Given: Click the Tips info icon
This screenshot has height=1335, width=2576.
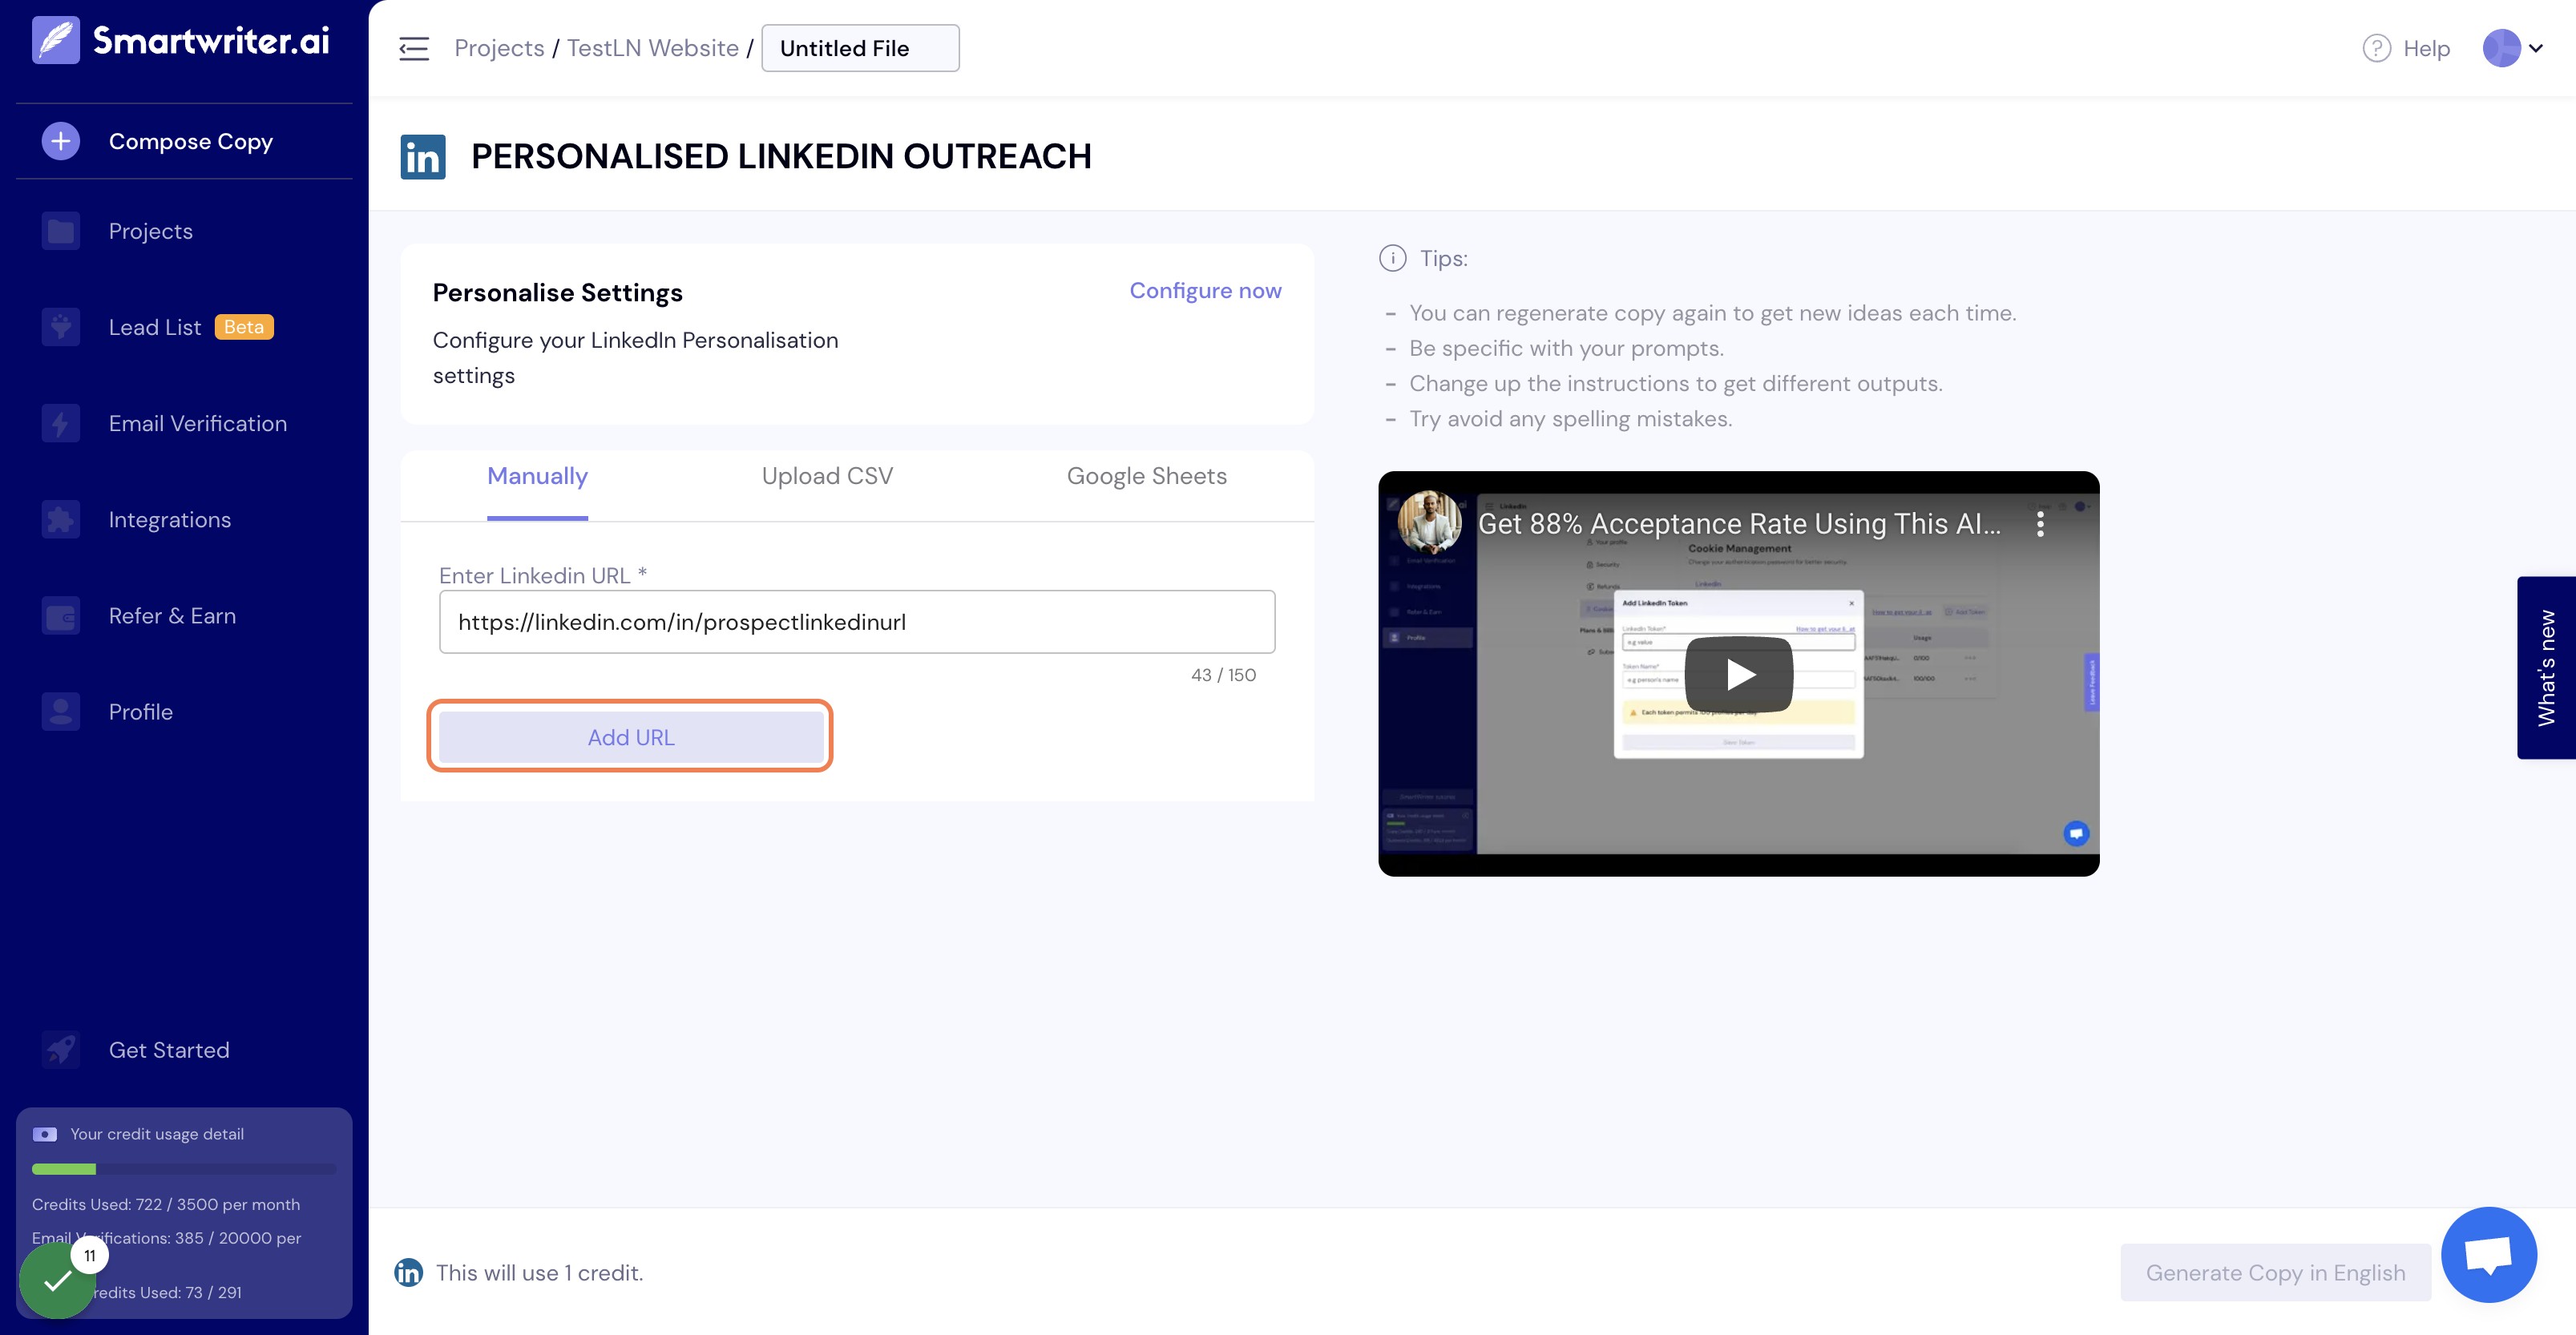Looking at the screenshot, I should click(1392, 258).
